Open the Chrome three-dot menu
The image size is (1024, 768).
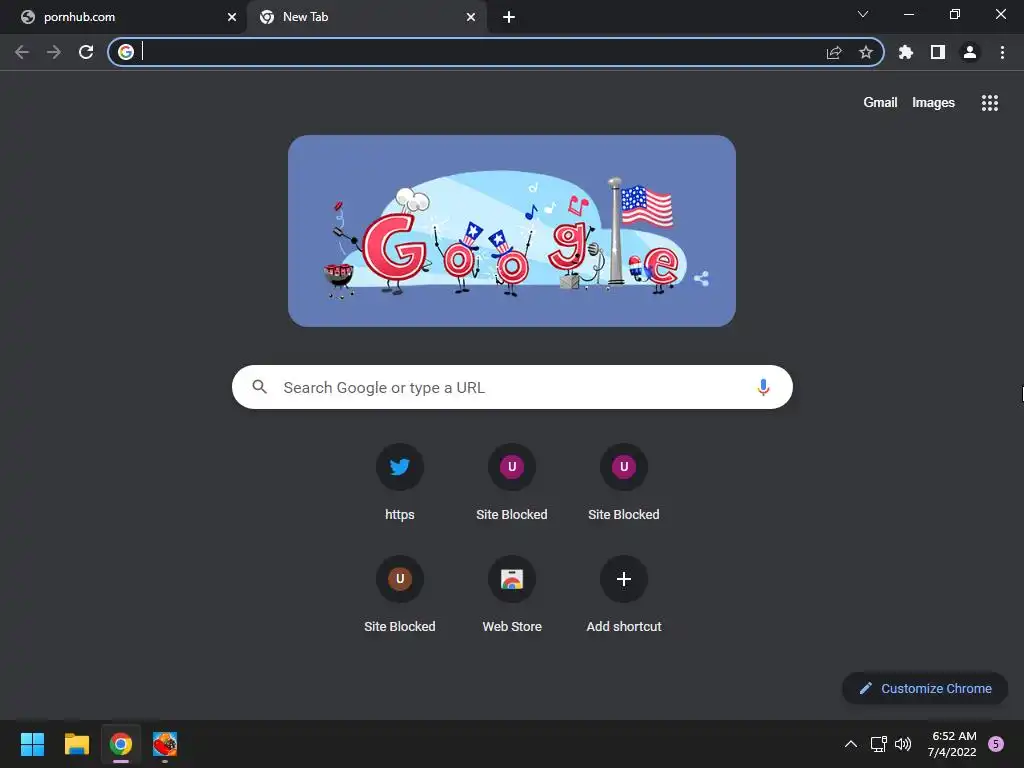point(1002,52)
